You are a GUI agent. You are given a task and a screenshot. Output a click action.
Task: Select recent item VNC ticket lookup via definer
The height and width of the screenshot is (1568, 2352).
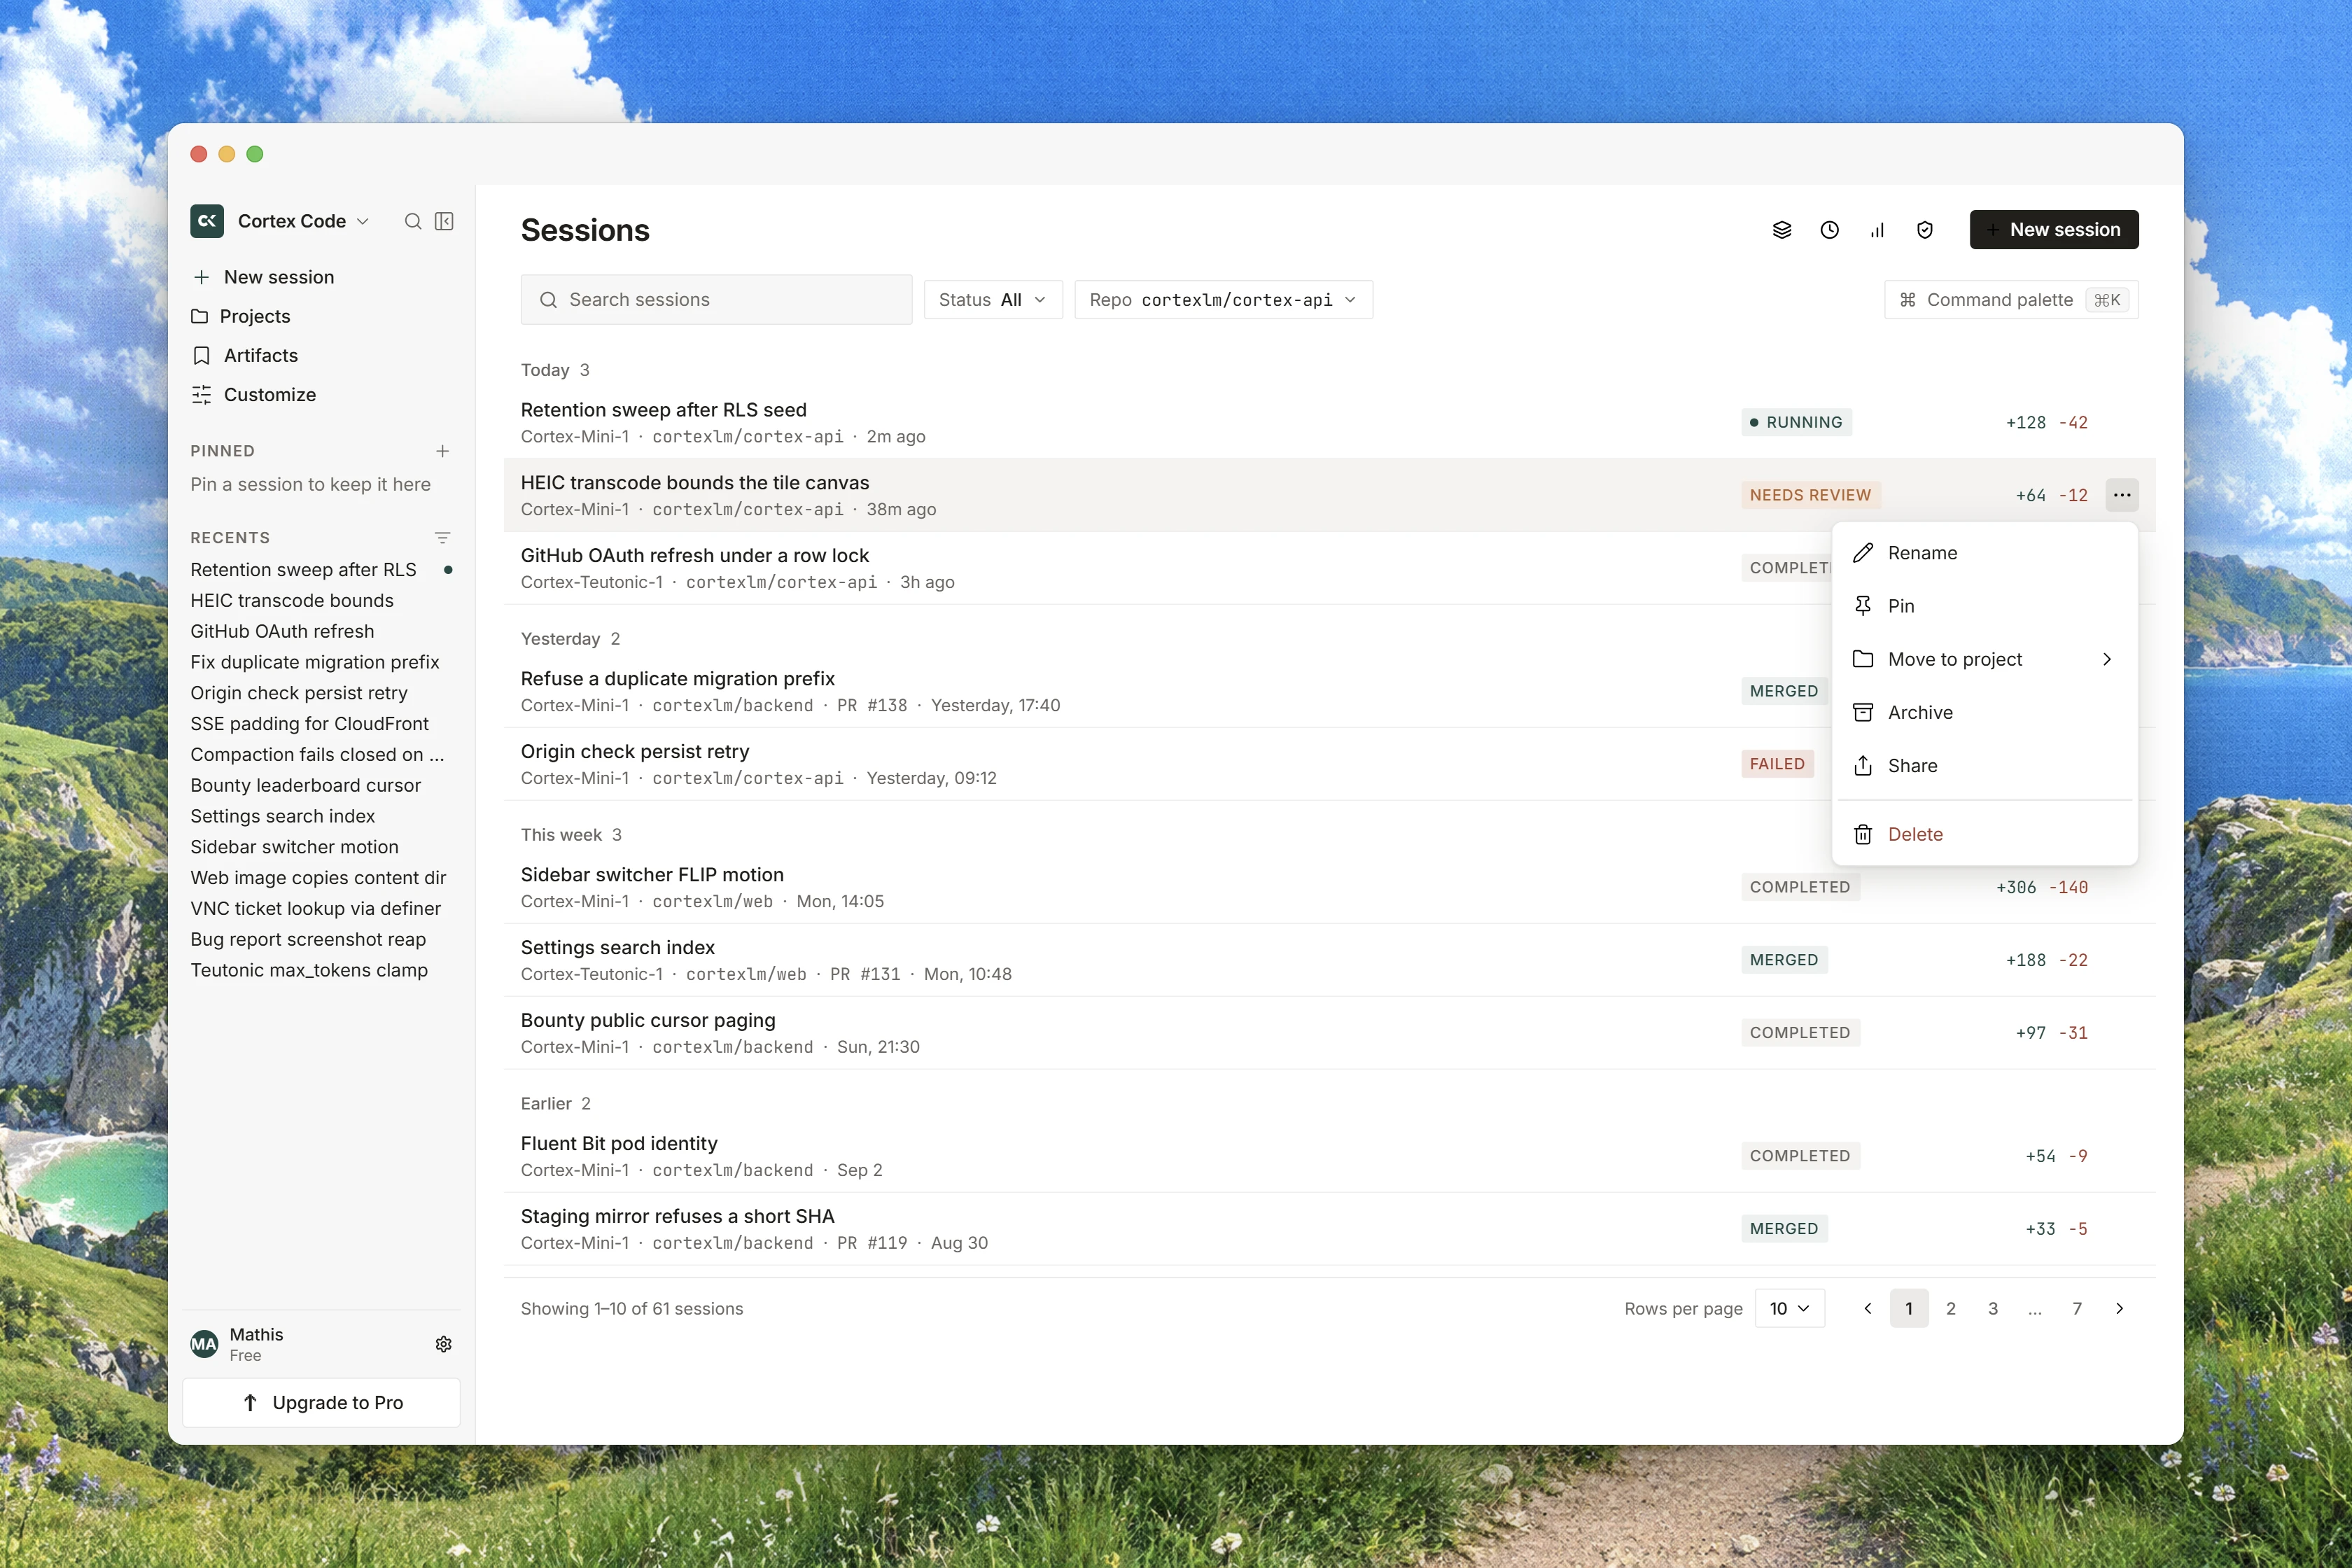(x=320, y=908)
